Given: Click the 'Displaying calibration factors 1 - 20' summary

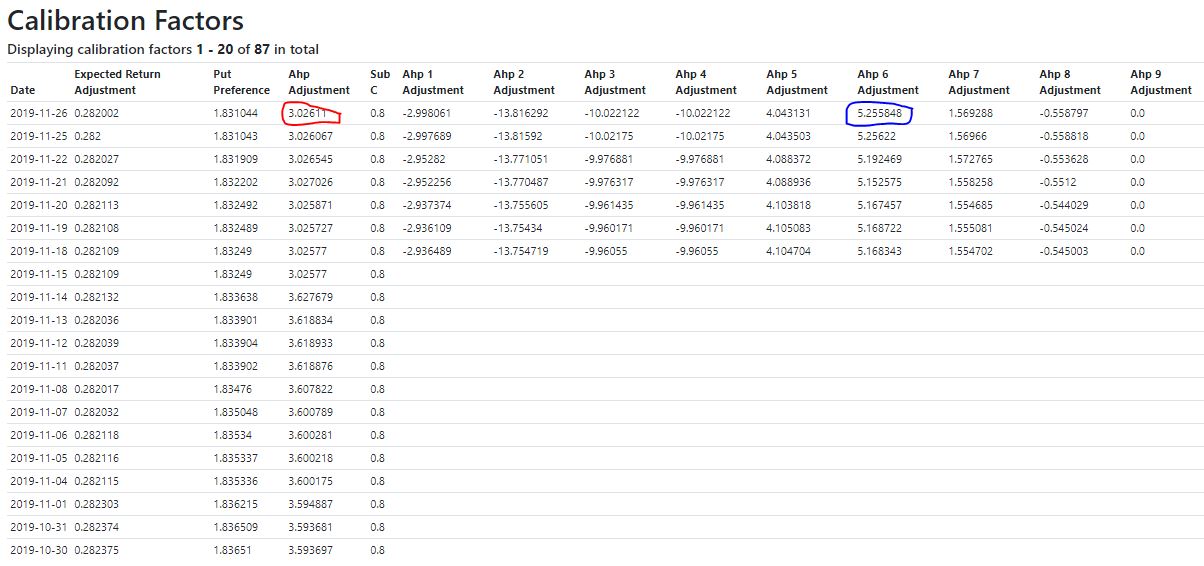Looking at the screenshot, I should (x=163, y=49).
